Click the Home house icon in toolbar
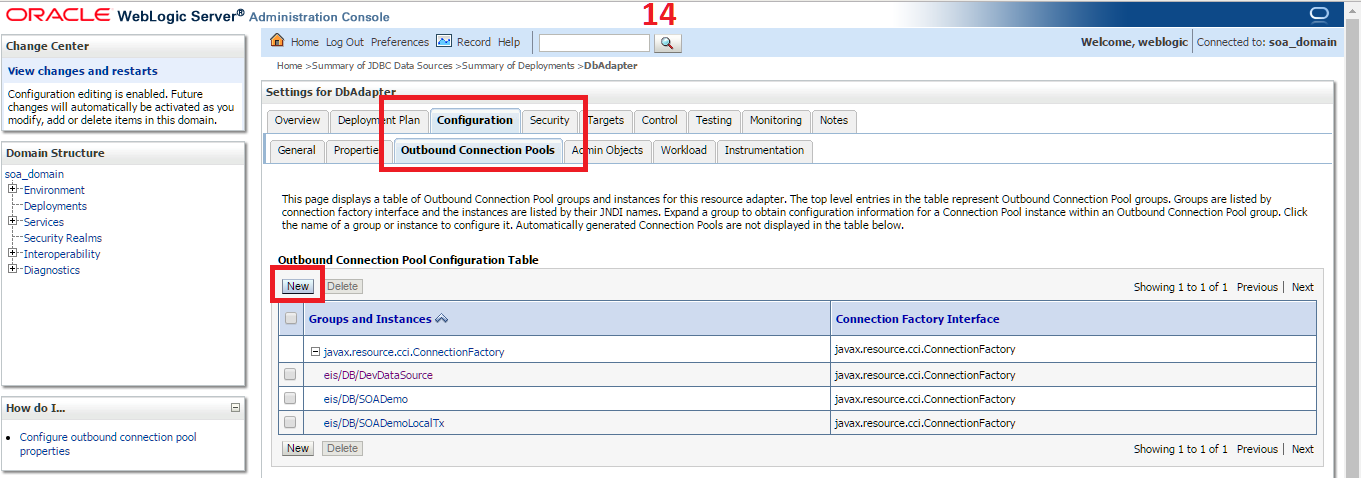This screenshot has height=478, width=1366. tap(278, 42)
